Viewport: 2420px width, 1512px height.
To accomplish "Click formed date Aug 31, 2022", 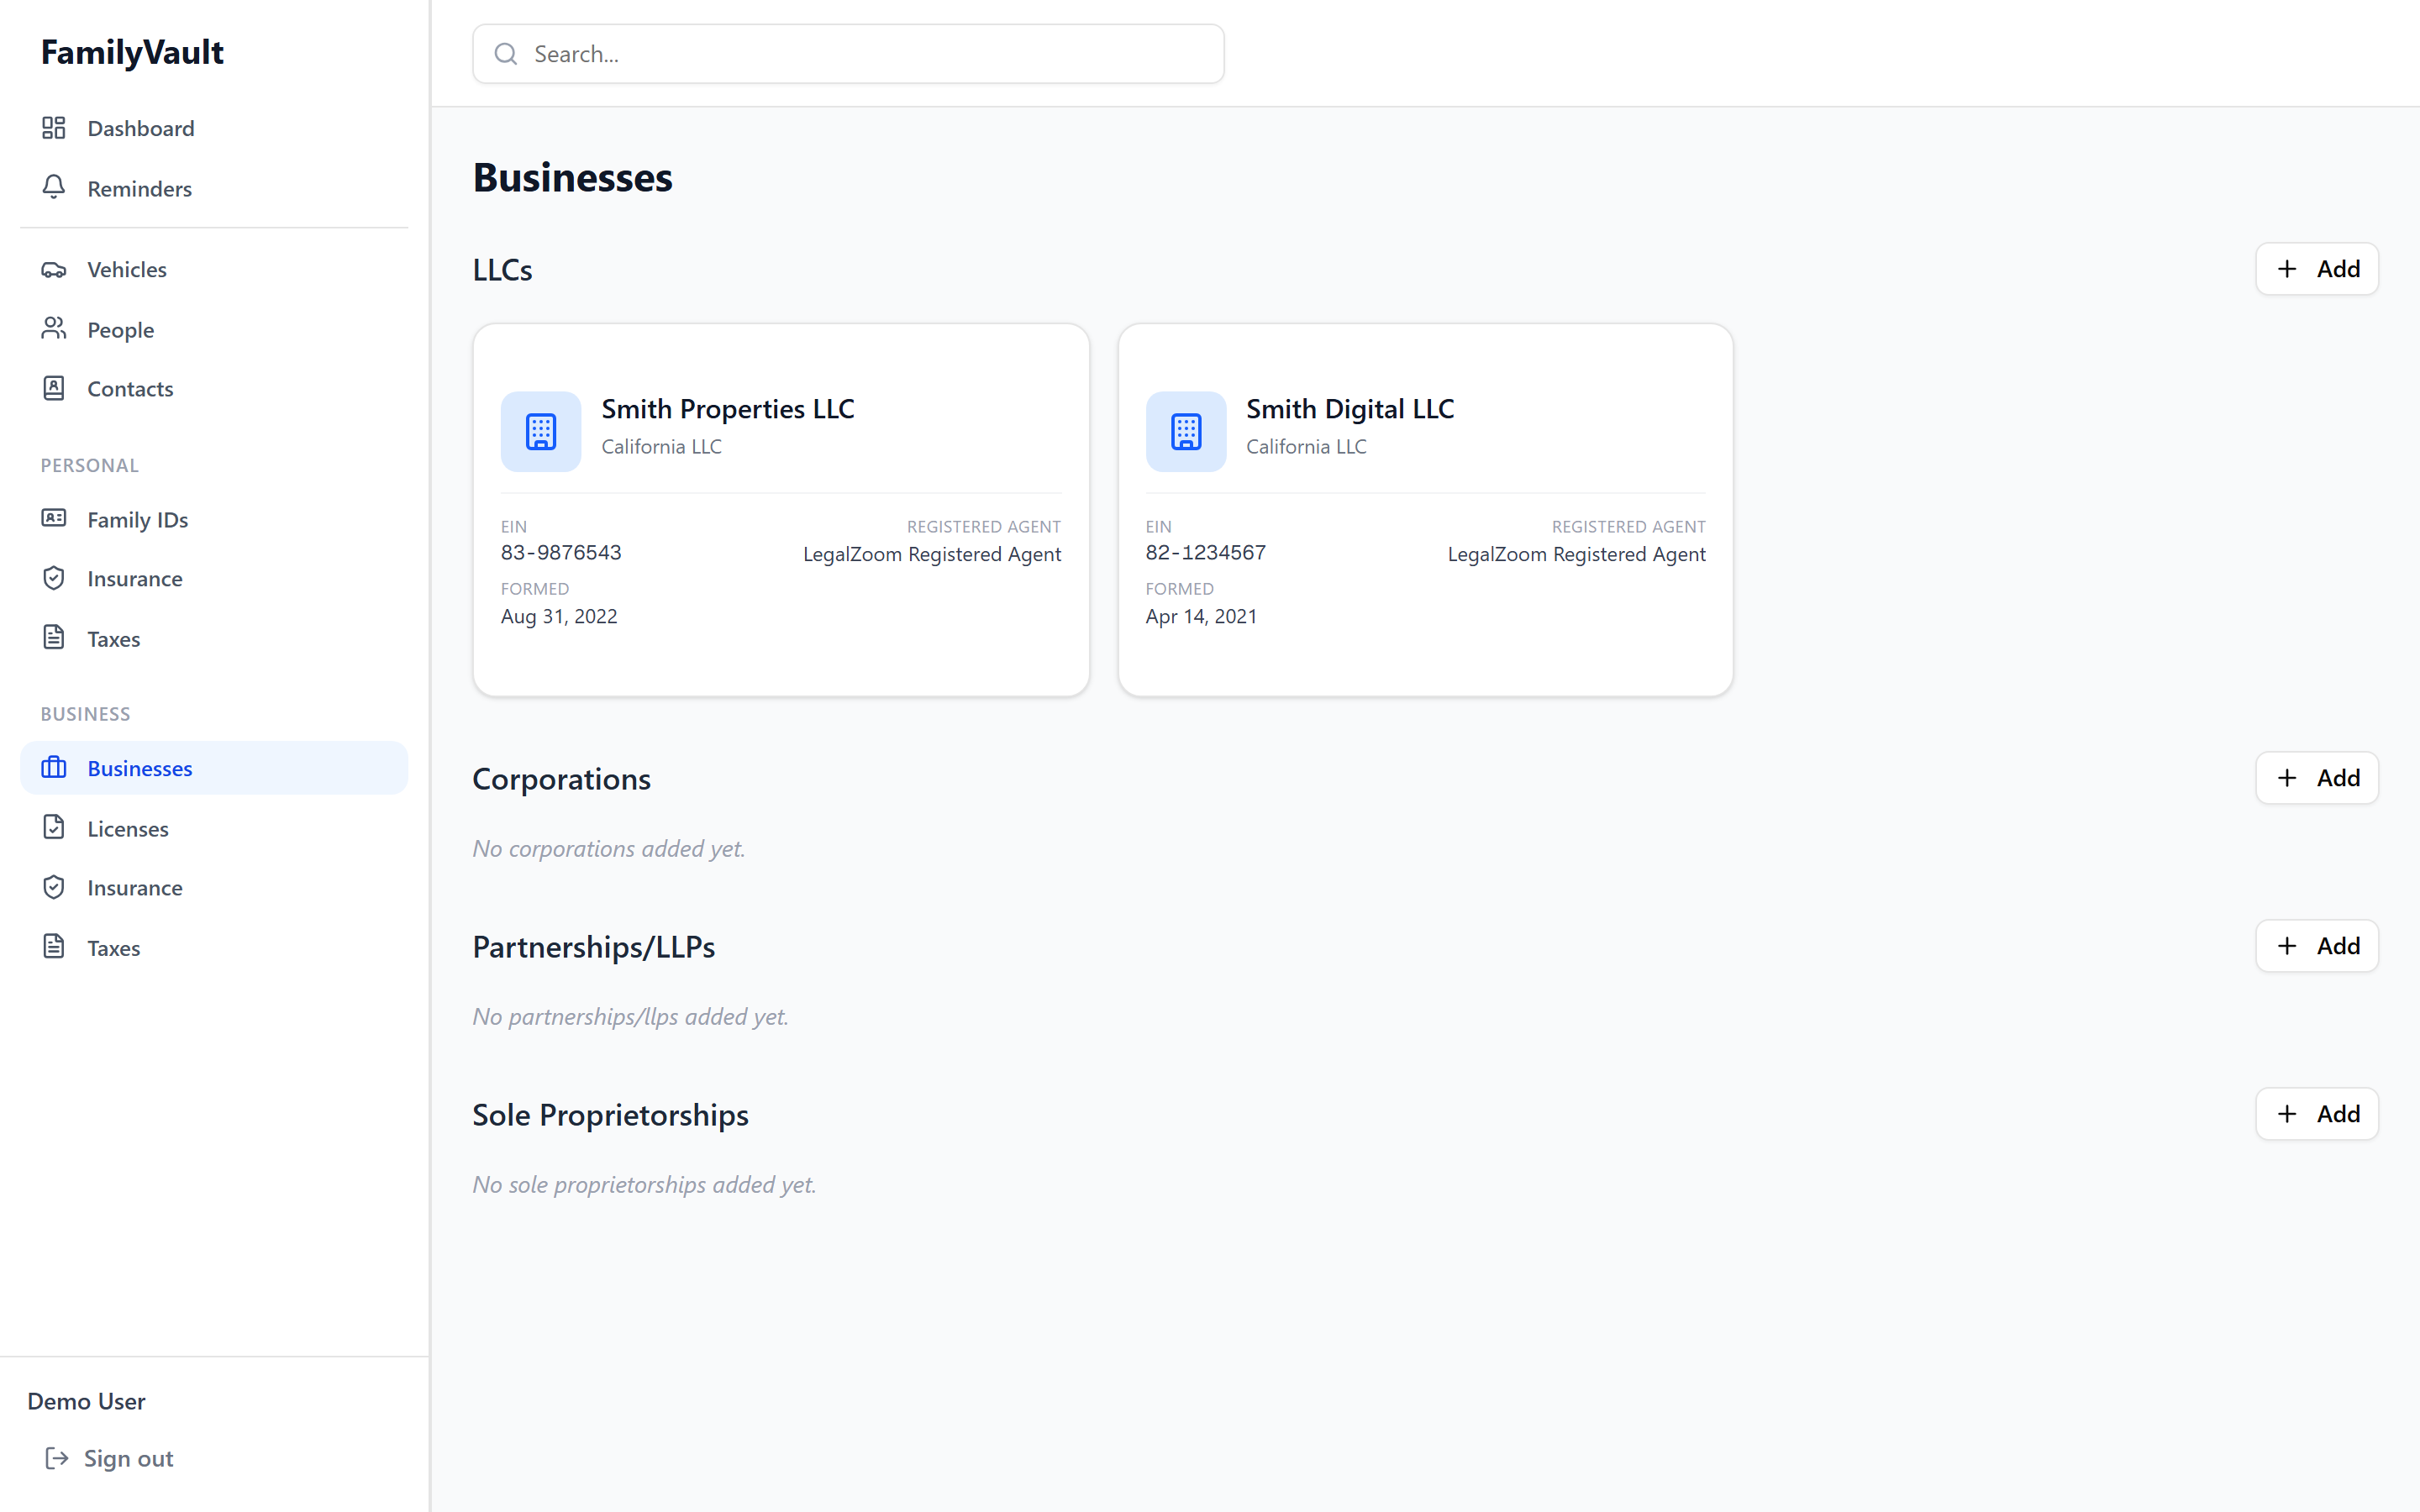I will click(559, 616).
